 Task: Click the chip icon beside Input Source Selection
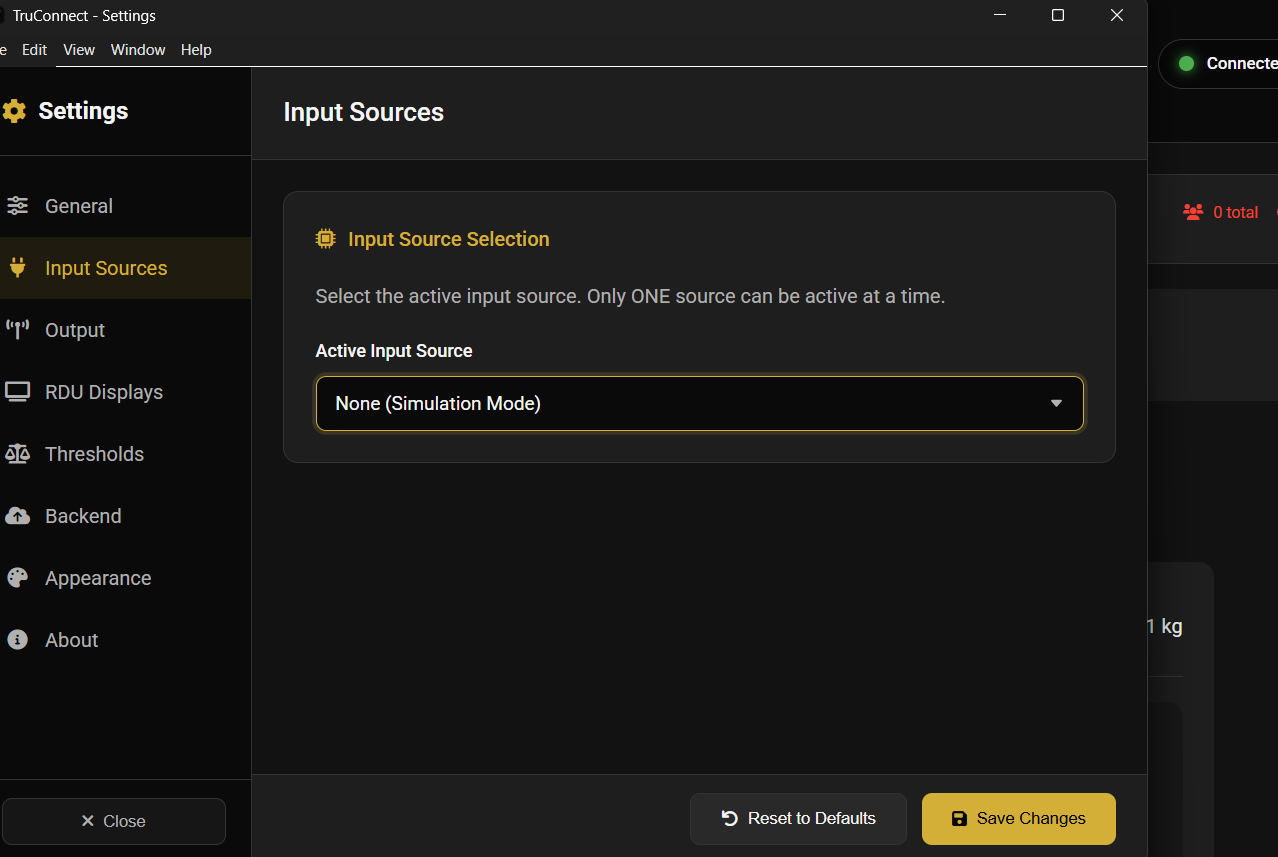tap(325, 239)
